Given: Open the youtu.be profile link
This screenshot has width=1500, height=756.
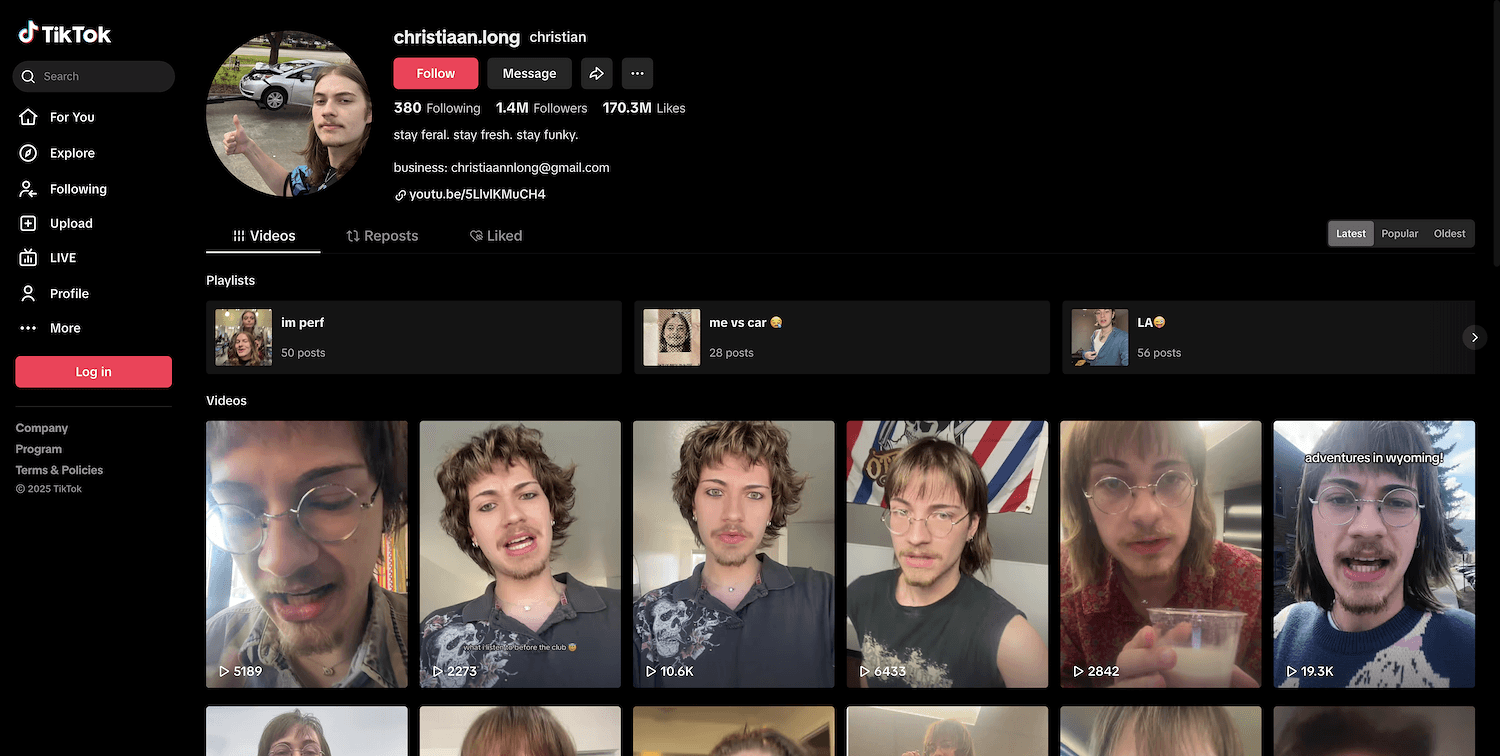Looking at the screenshot, I should (x=477, y=194).
